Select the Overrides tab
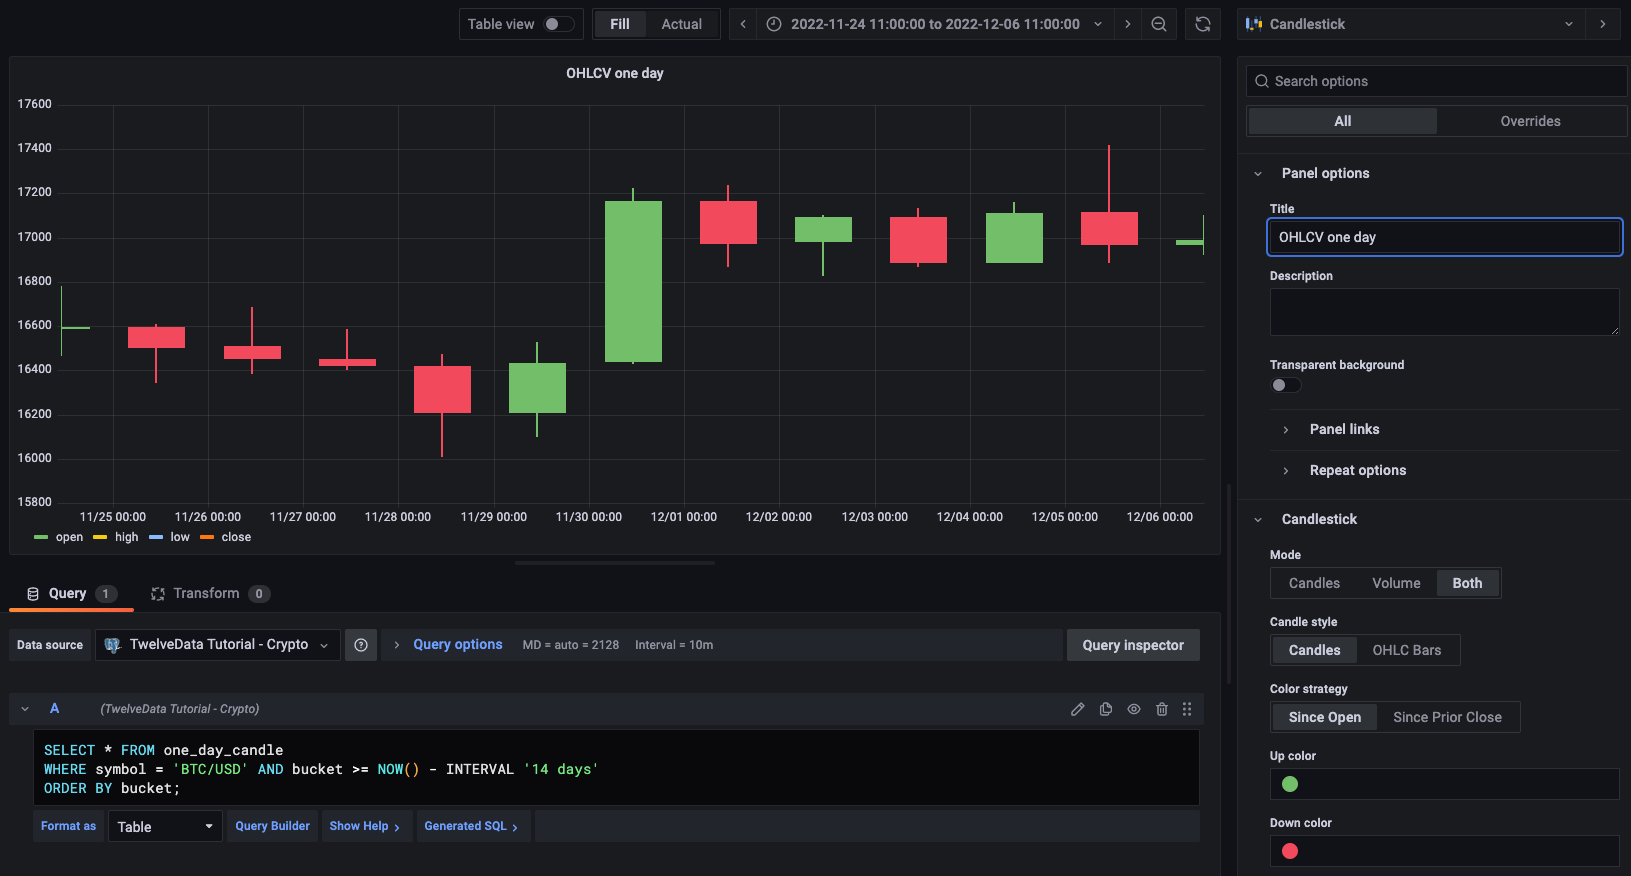 click(x=1530, y=121)
